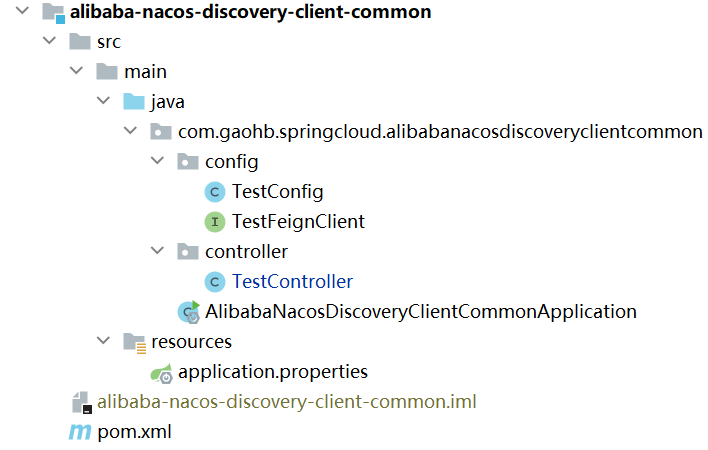The image size is (708, 450).
Task: Click the TestFeignClient interface icon
Action: click(x=214, y=222)
